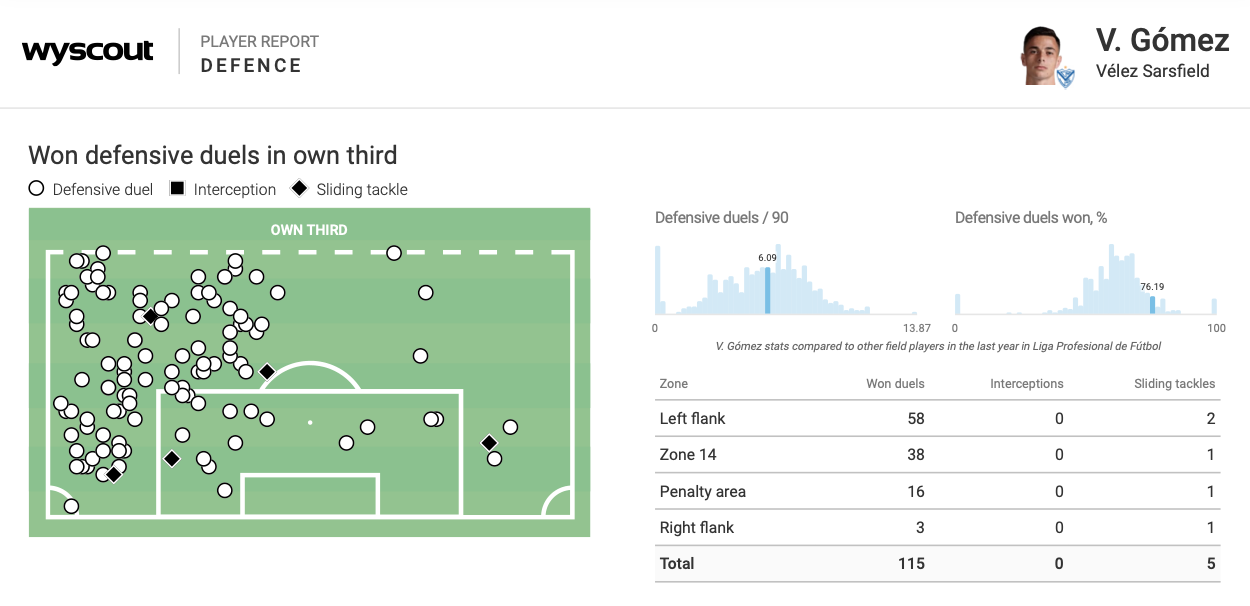Select the Interception square legend icon

[177, 188]
